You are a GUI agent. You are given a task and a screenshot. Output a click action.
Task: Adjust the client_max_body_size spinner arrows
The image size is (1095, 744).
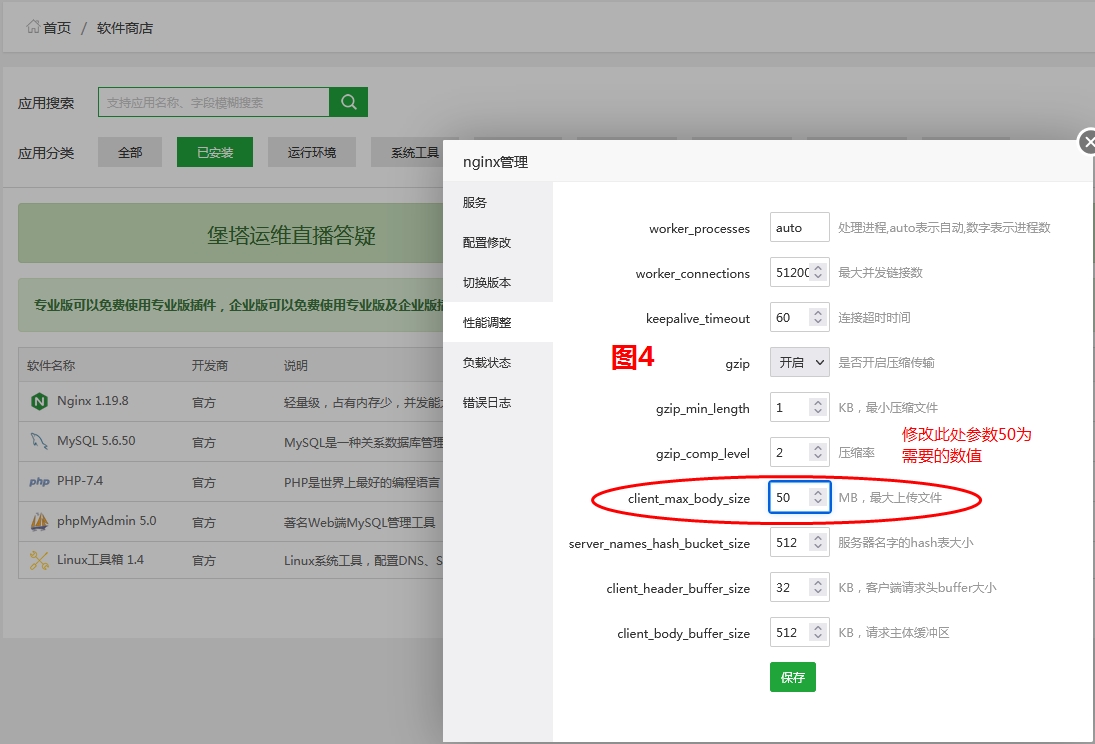tap(818, 497)
